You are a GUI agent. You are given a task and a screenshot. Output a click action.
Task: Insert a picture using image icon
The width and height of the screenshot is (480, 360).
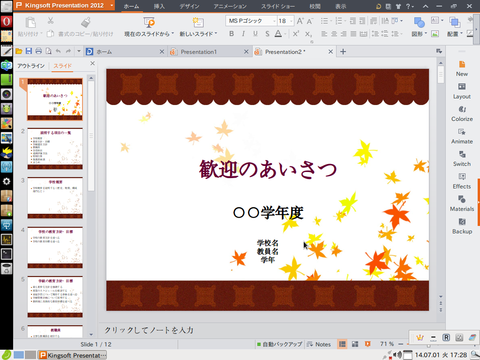435,34
